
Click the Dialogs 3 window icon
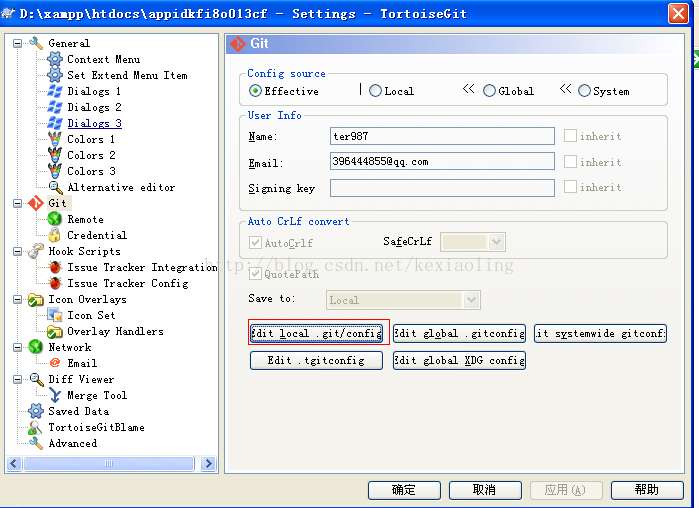(55, 123)
